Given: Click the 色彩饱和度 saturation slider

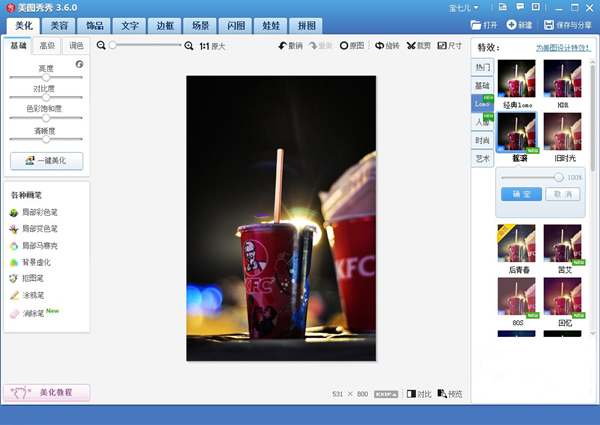Looking at the screenshot, I should click(46, 118).
